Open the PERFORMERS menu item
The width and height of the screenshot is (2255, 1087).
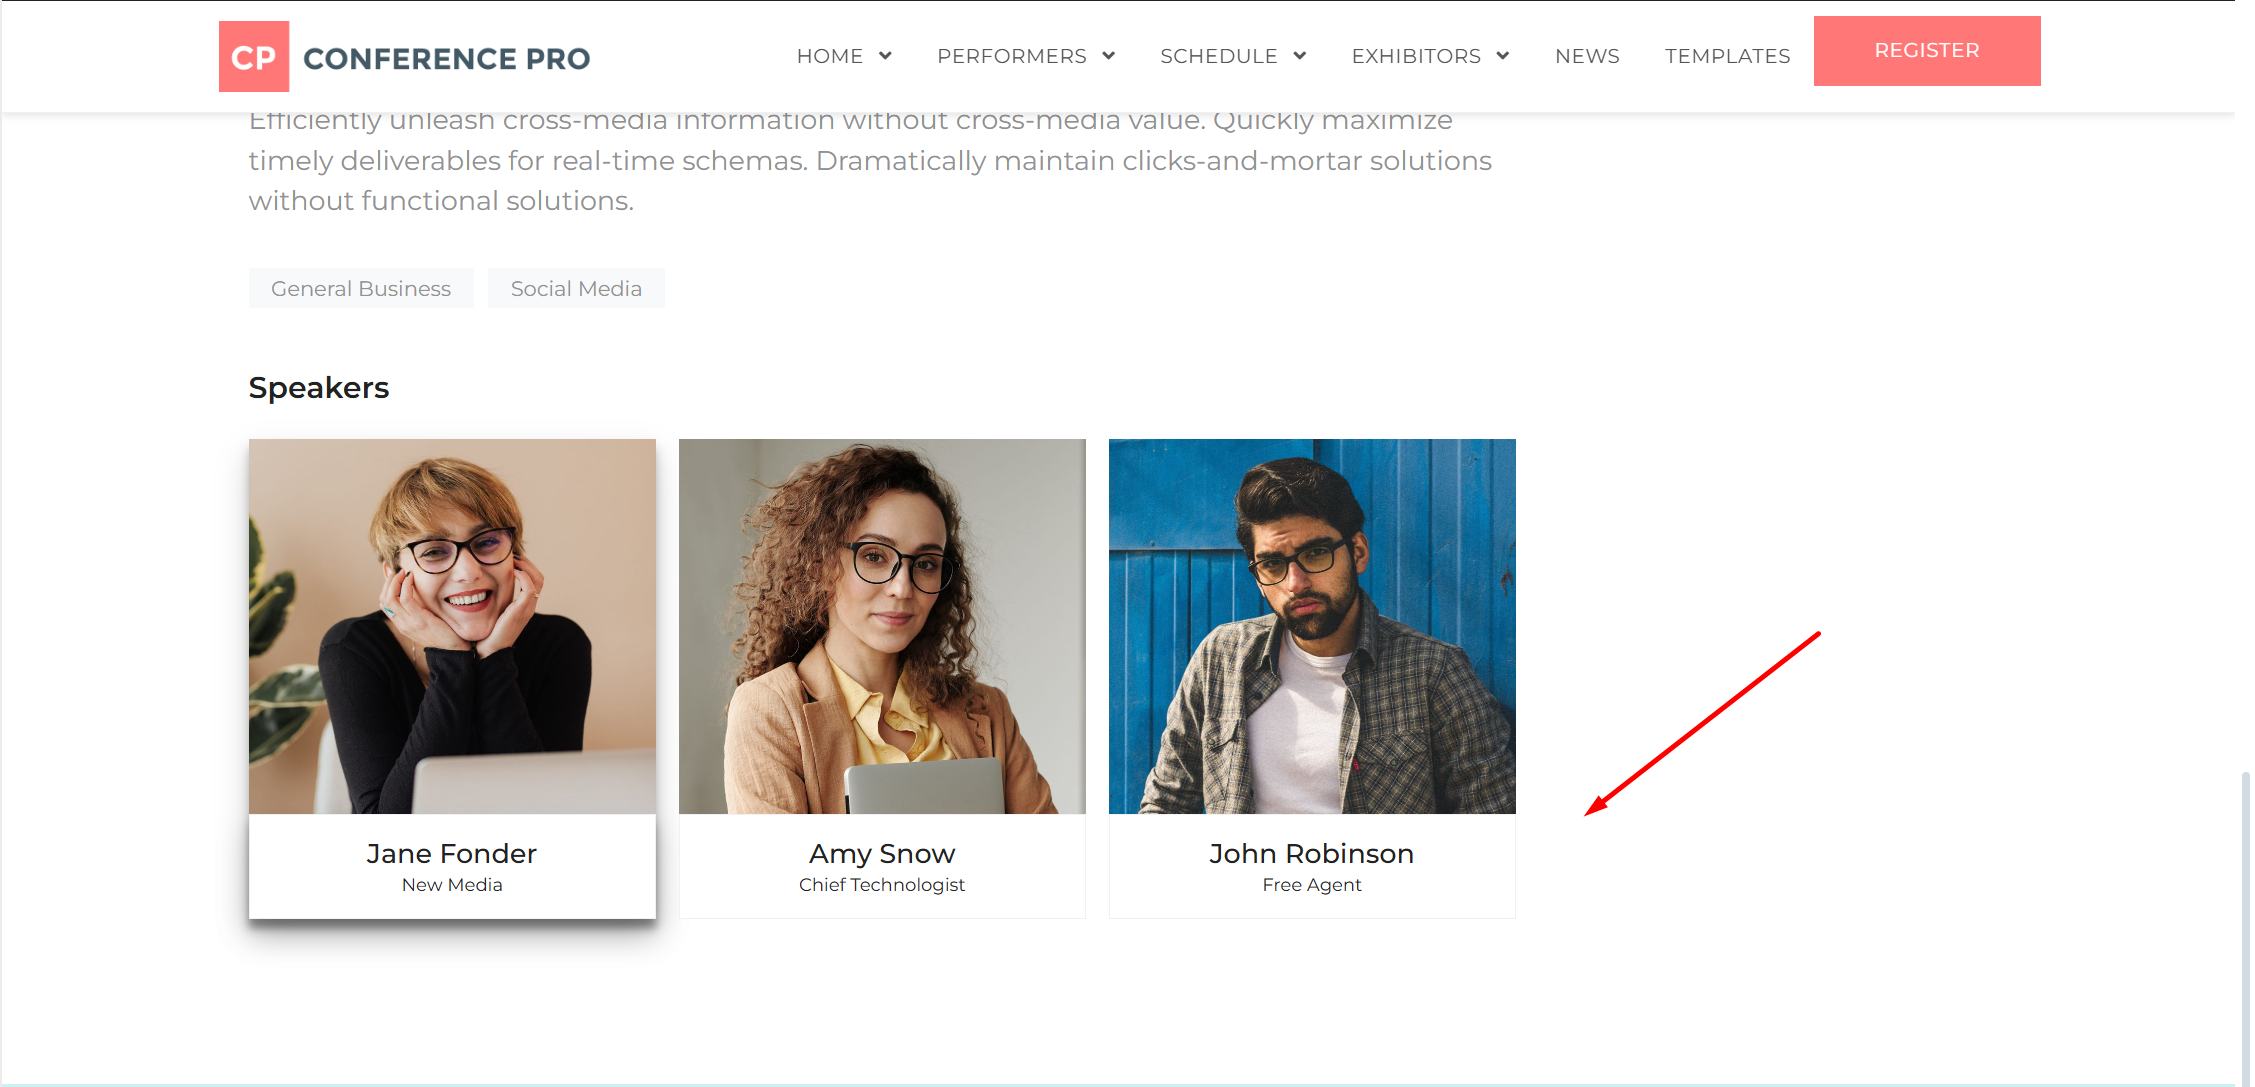(1011, 56)
